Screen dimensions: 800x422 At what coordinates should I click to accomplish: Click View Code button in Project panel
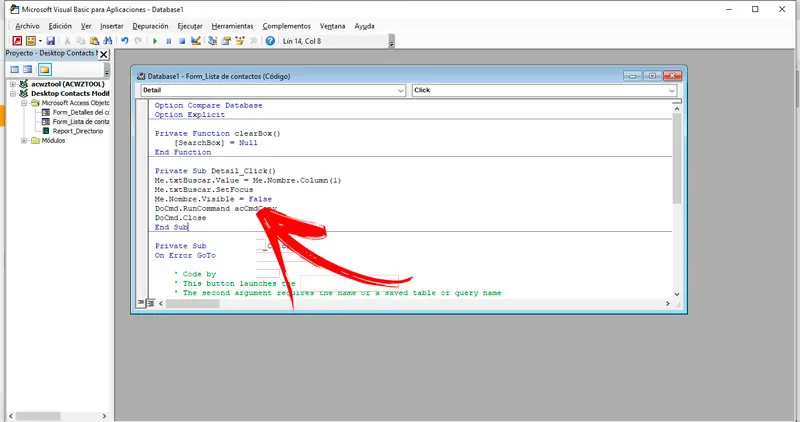tap(14, 70)
